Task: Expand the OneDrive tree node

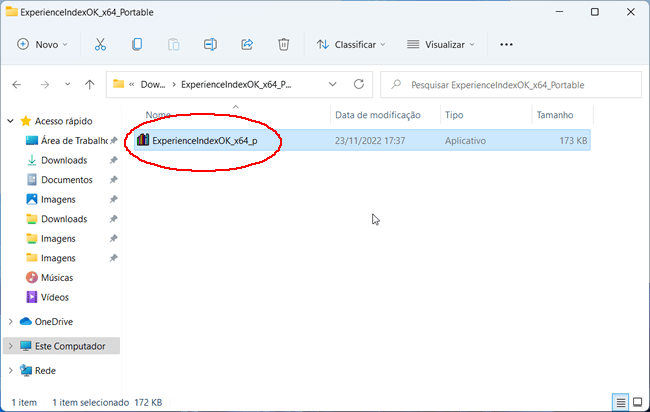Action: [10, 322]
